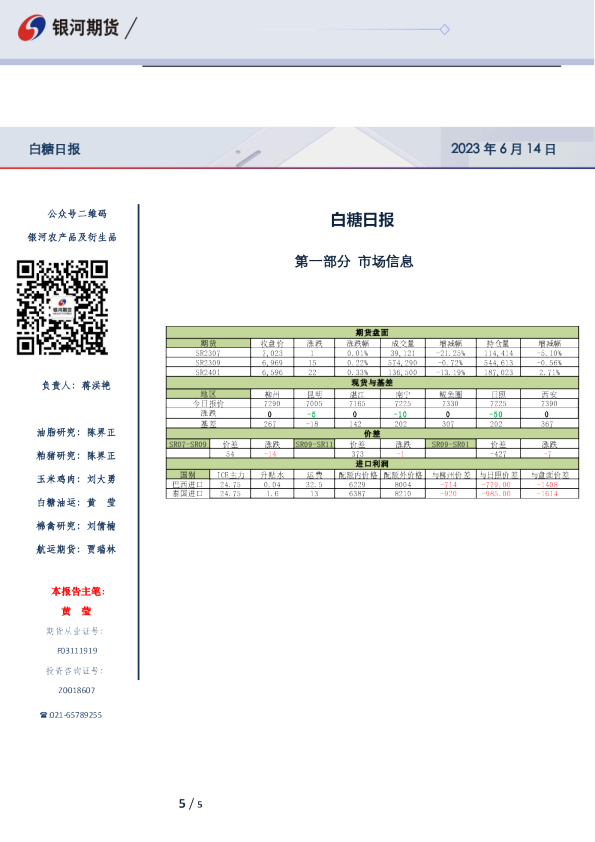Select the date 2023年6月14日
The image size is (595, 842).
[503, 149]
